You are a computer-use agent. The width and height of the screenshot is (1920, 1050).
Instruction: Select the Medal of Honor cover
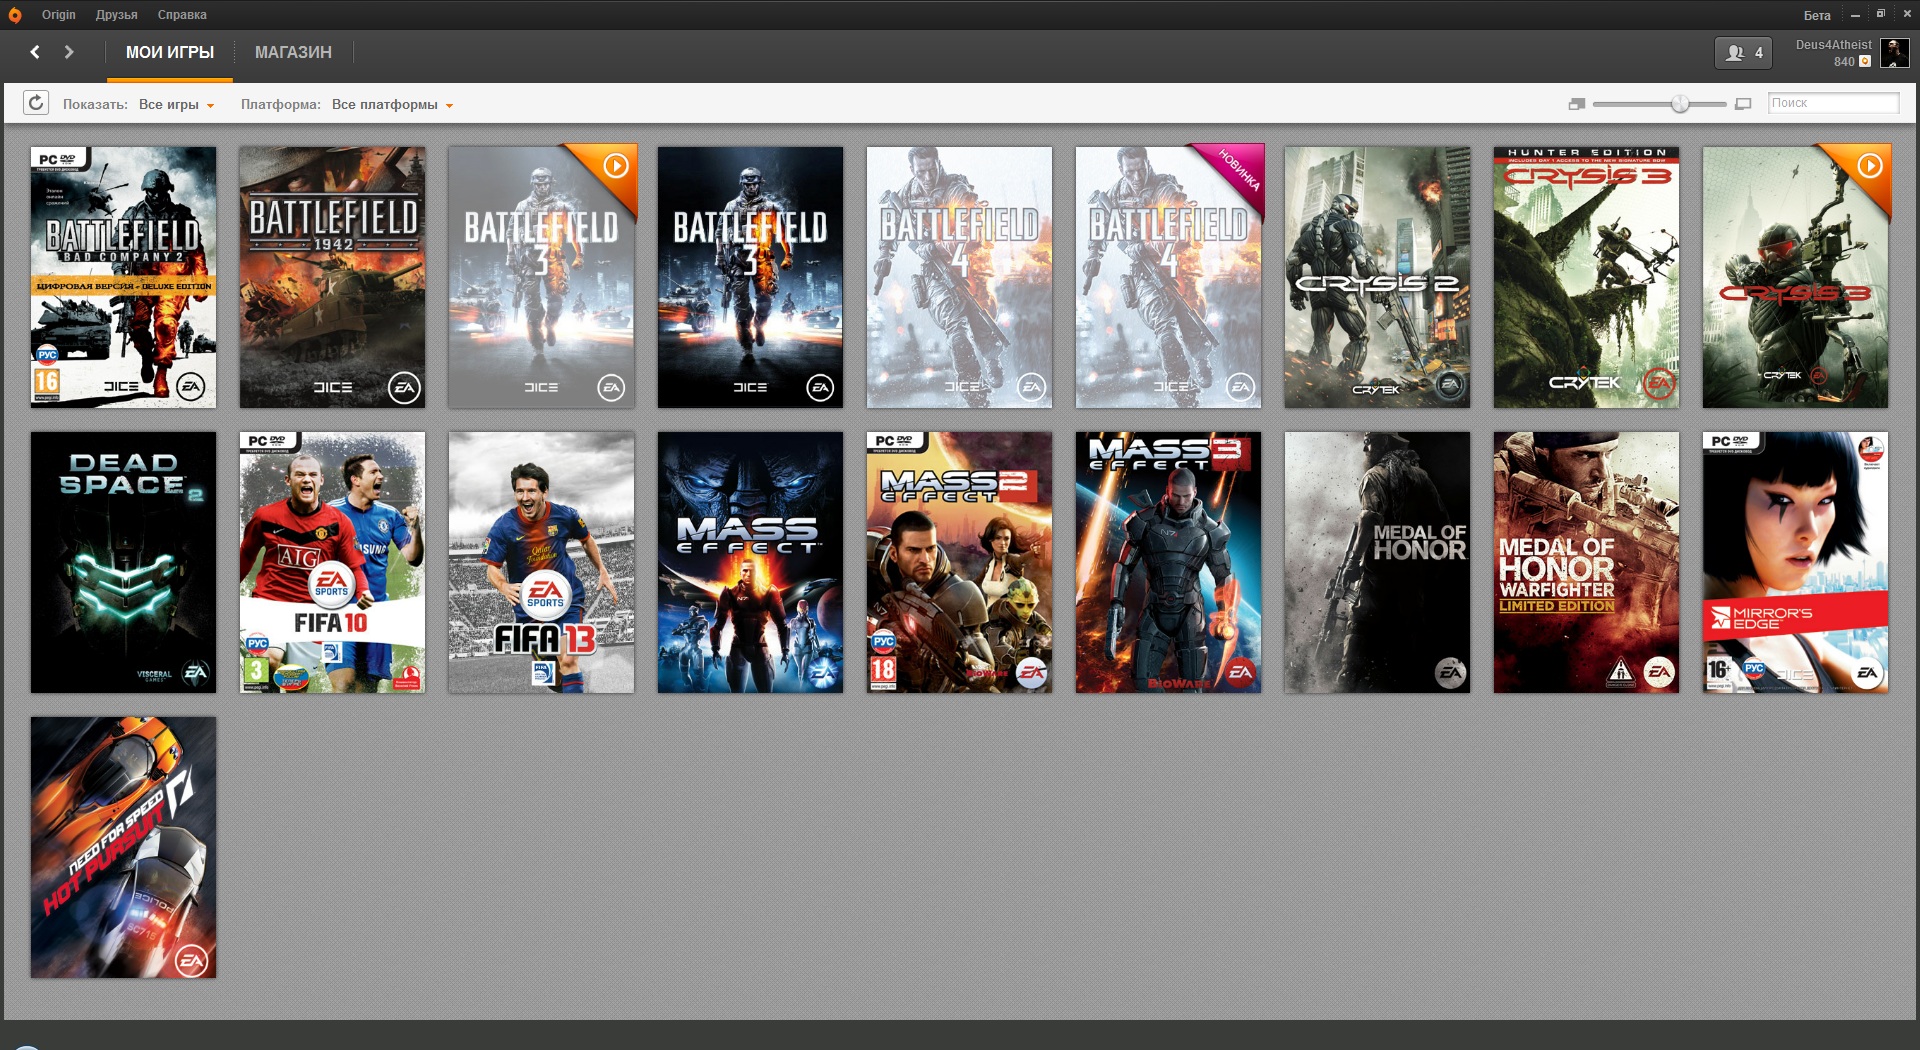1377,562
